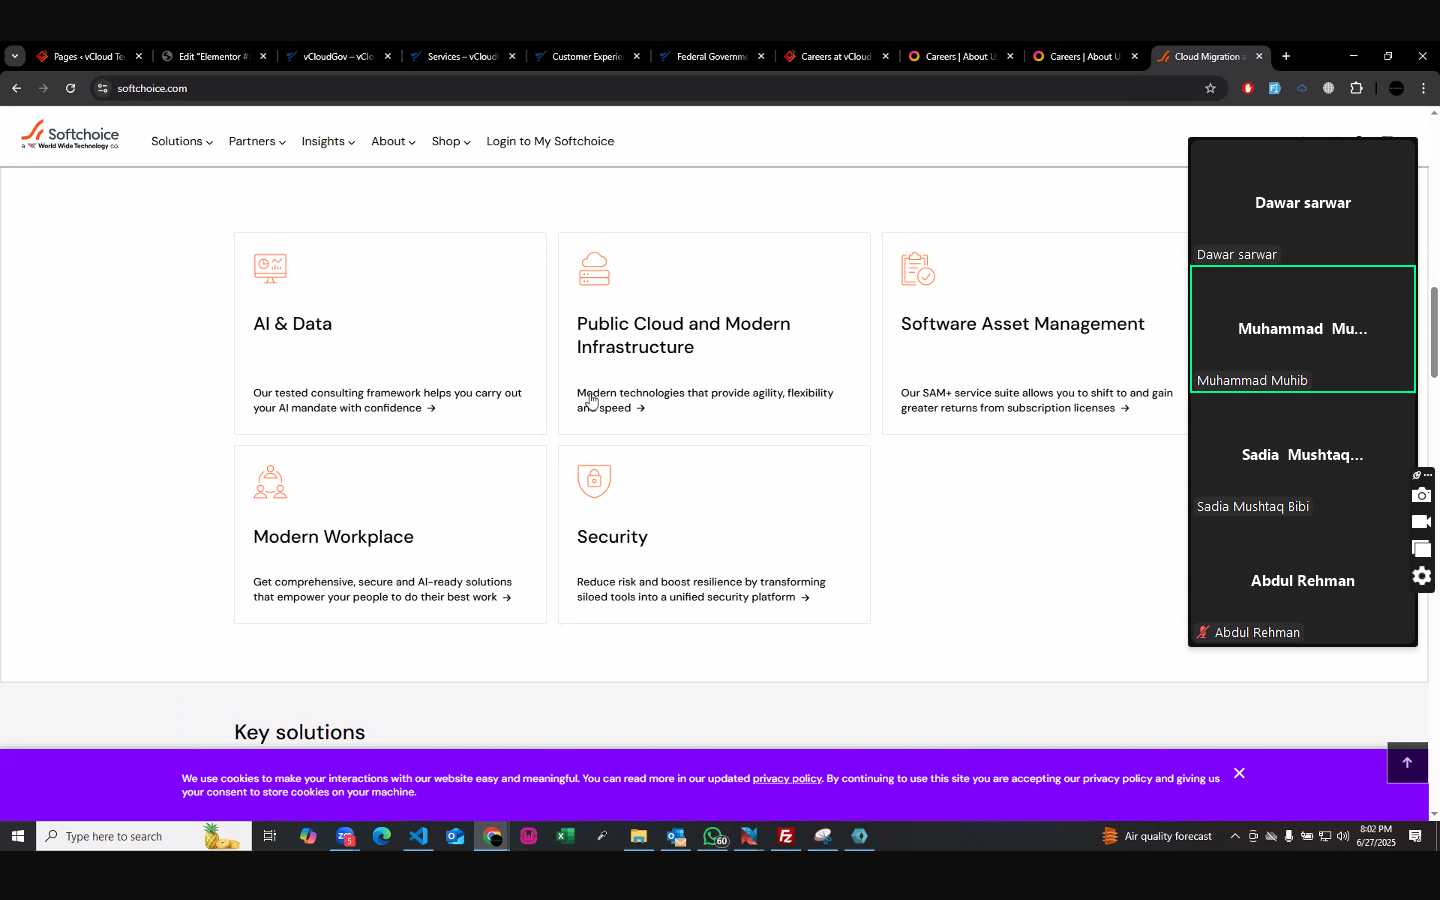The image size is (1440, 900).
Task: Open the Security card heading
Action: pos(612,537)
